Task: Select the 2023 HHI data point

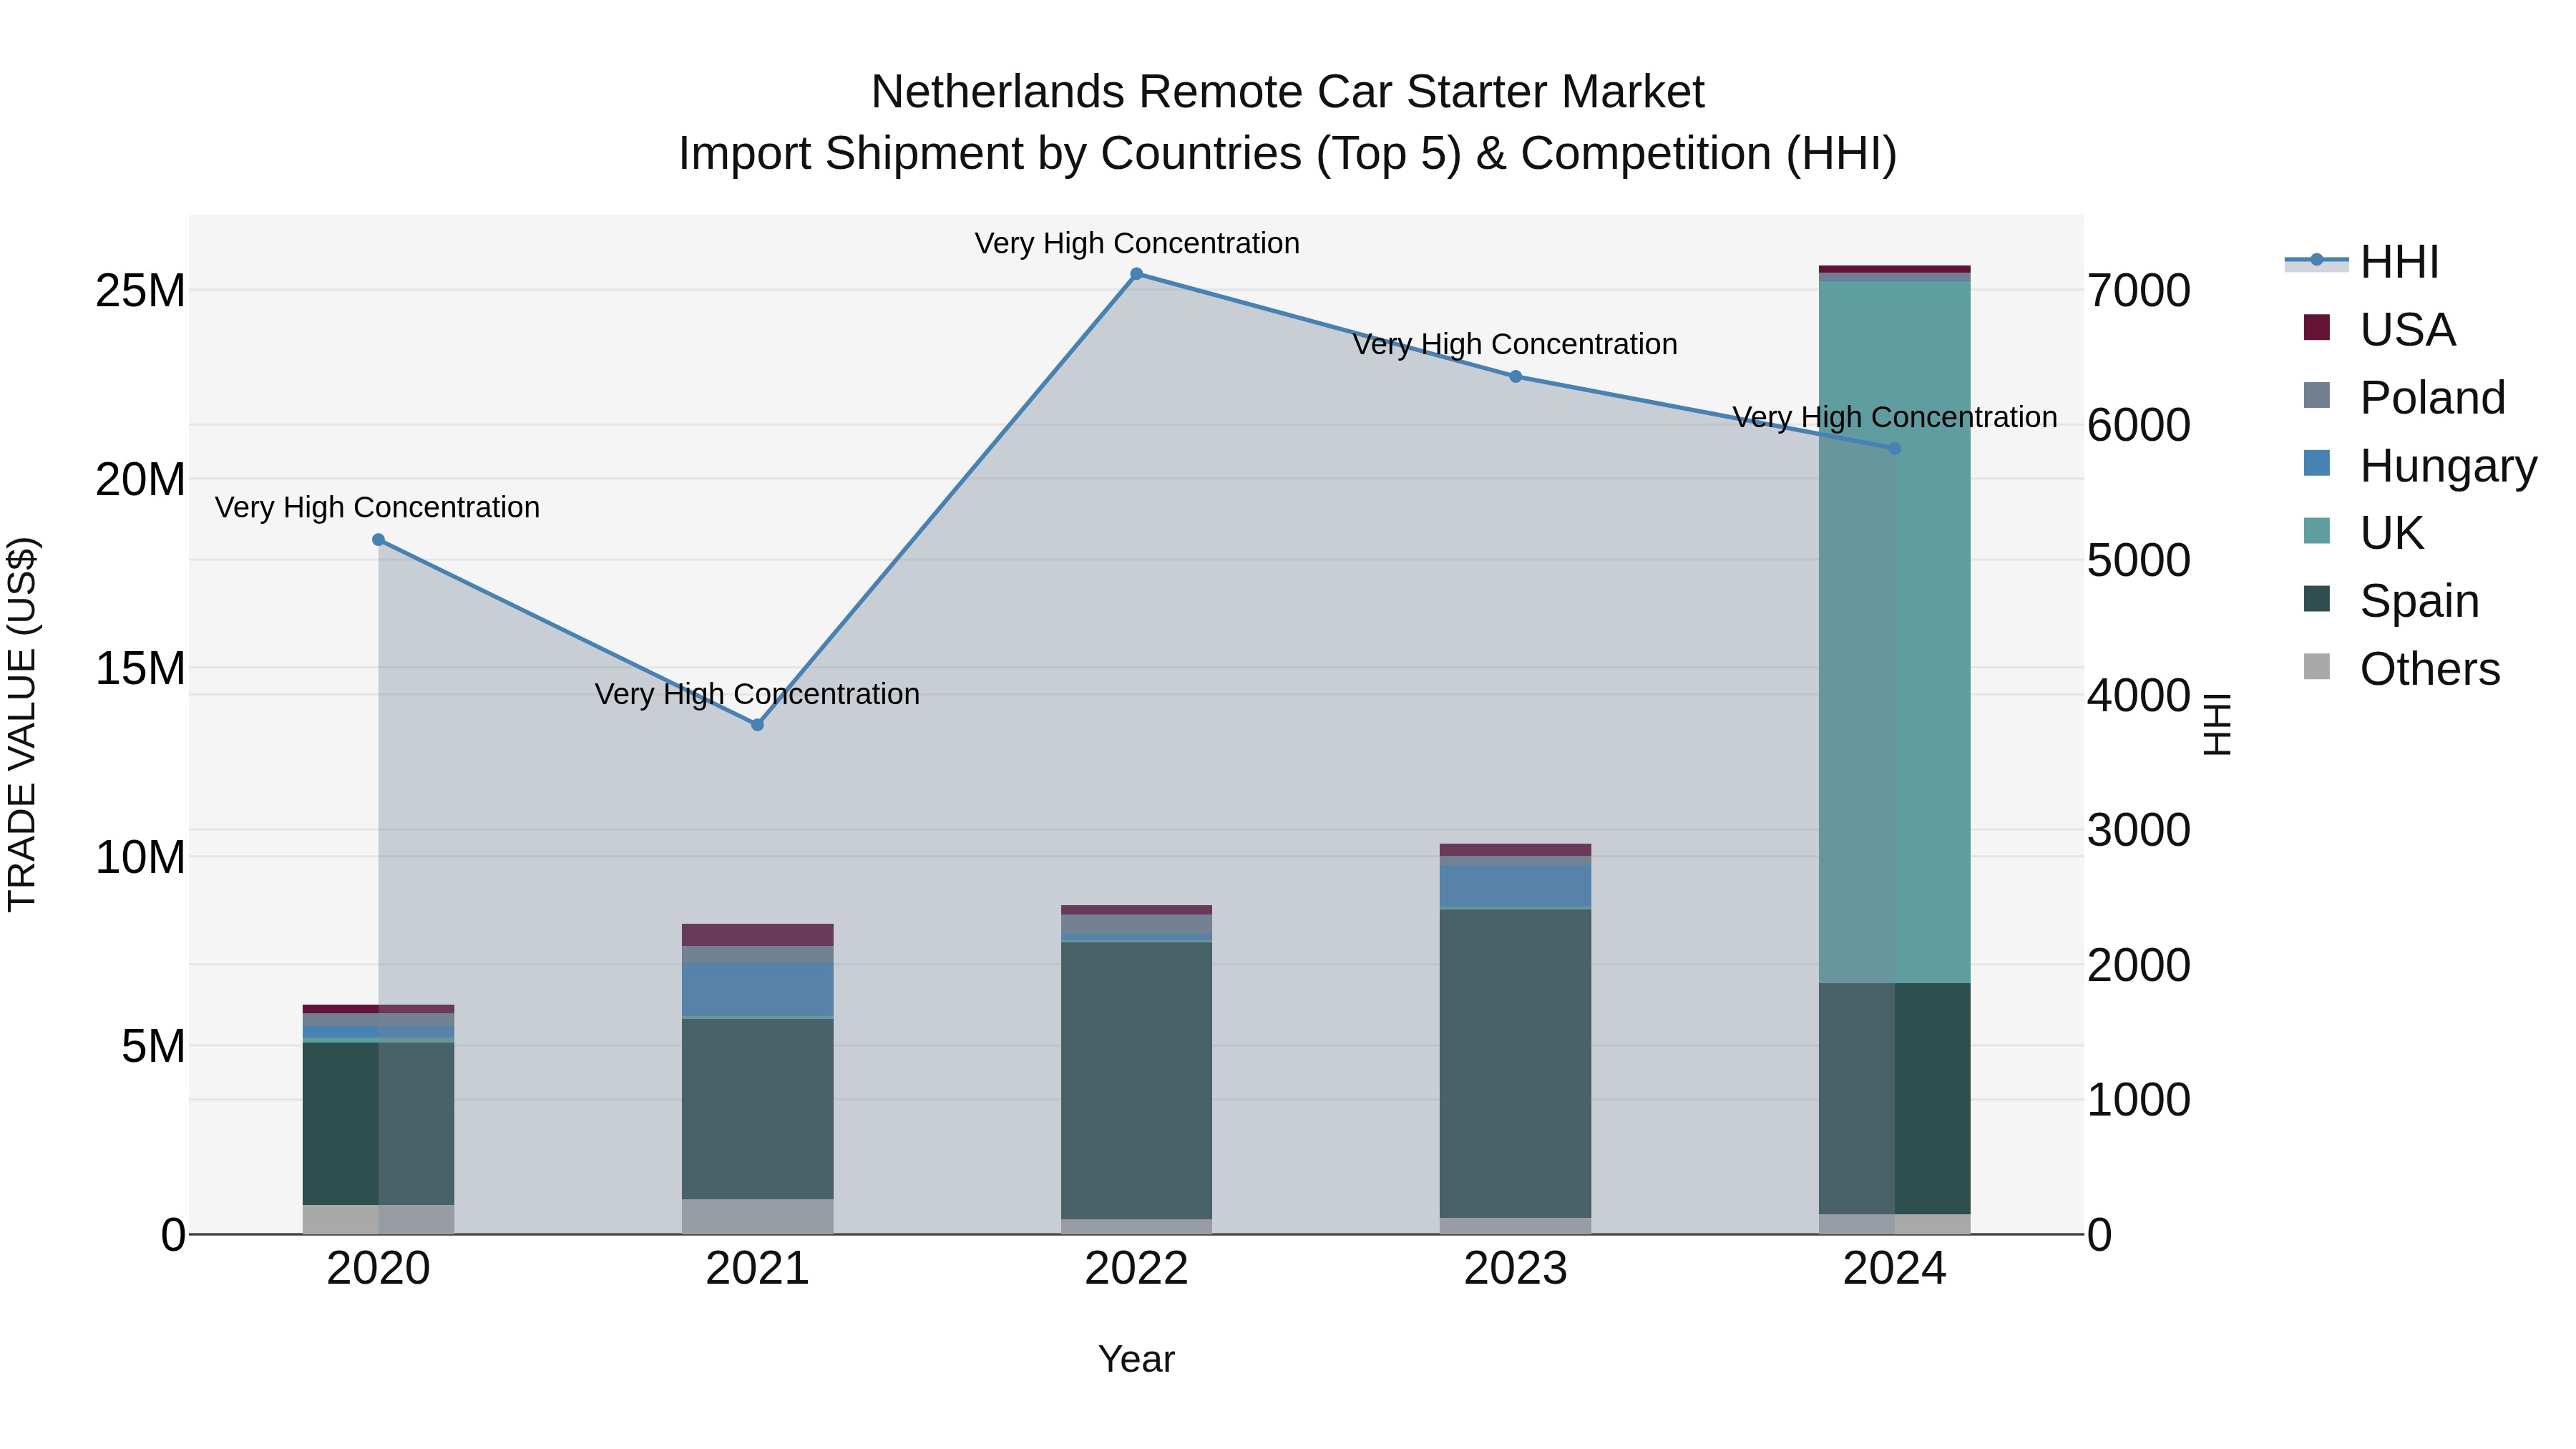Action: tap(1515, 377)
